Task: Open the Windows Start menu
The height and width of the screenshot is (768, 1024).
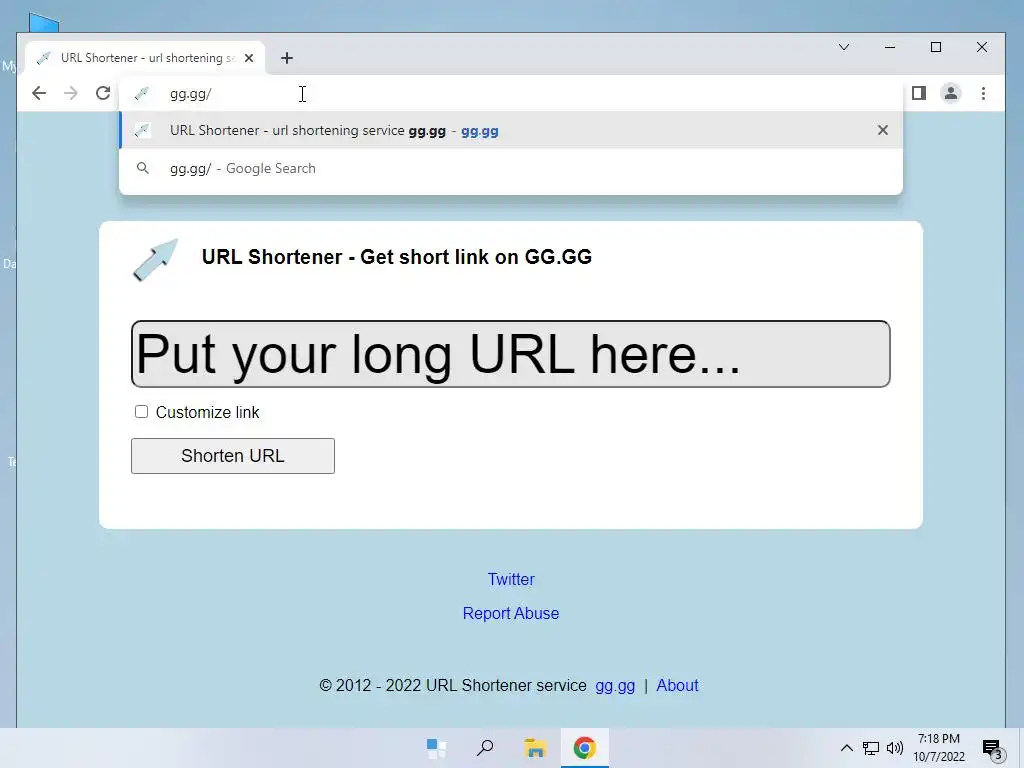Action: pyautogui.click(x=436, y=748)
